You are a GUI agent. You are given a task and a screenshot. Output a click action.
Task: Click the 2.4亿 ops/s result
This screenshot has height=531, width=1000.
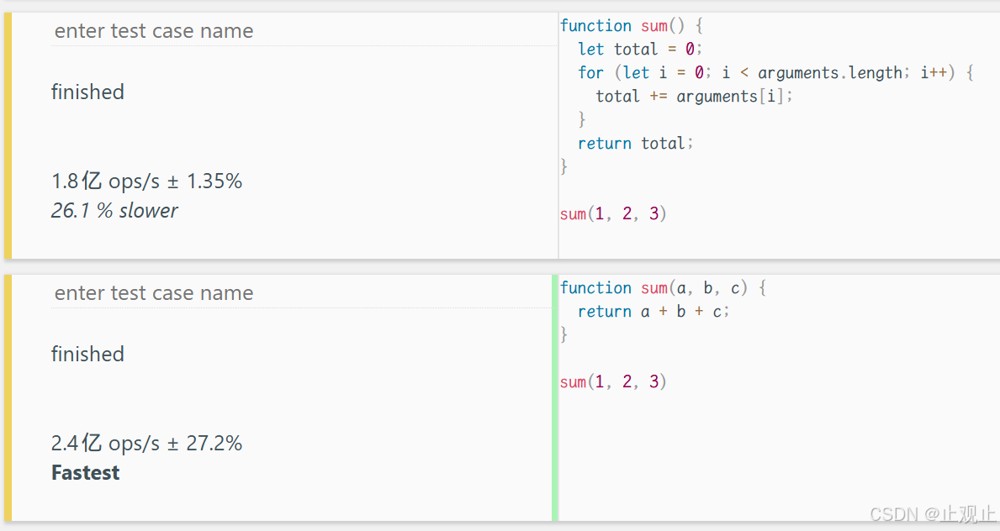146,443
